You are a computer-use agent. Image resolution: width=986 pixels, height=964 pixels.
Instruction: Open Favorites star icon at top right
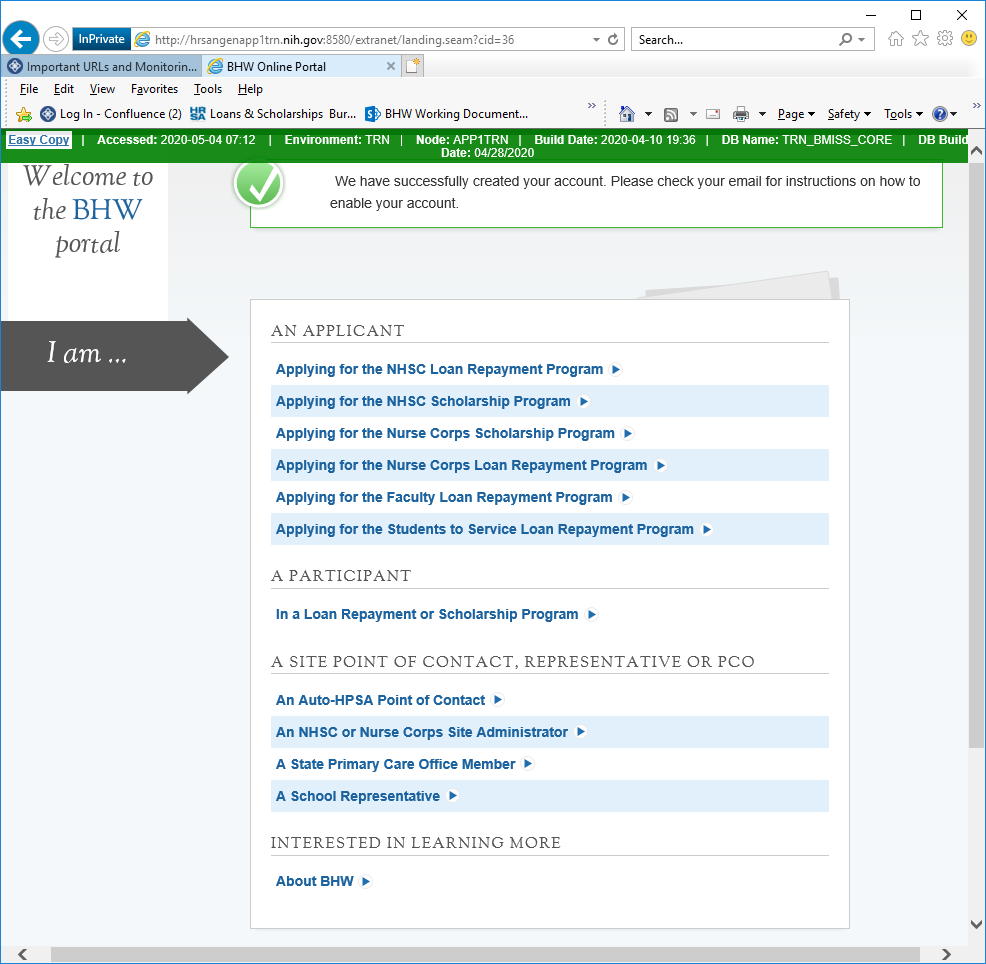(920, 39)
